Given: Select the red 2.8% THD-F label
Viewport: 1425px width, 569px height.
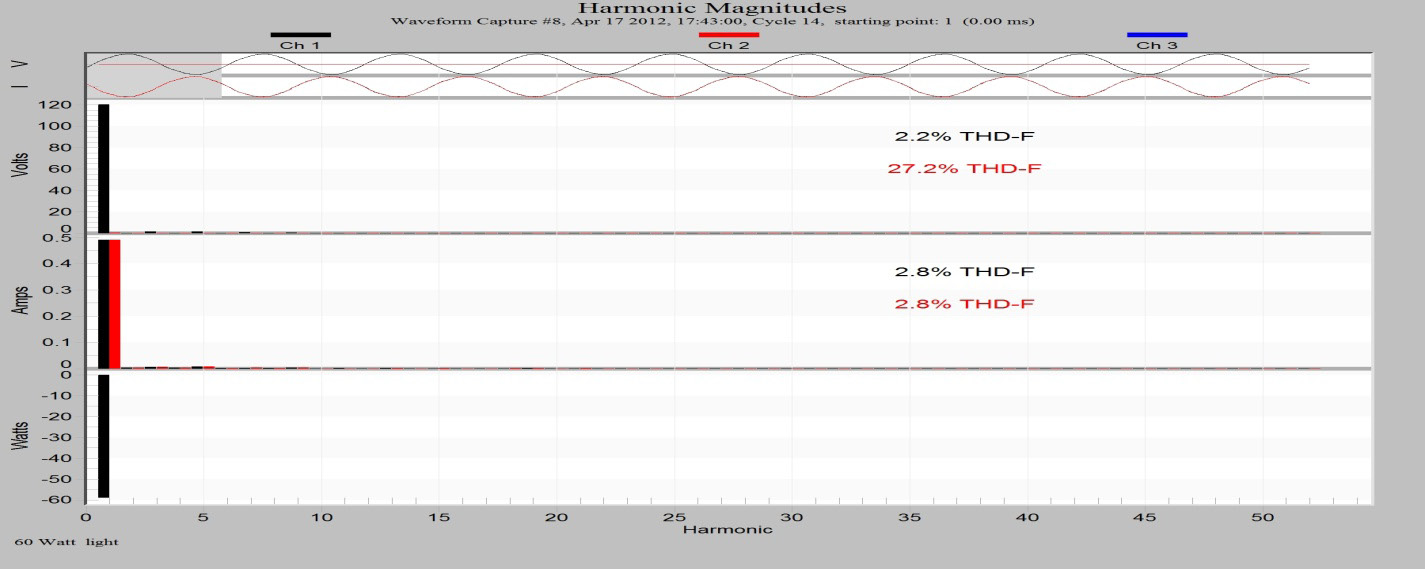Looking at the screenshot, I should pos(964,304).
